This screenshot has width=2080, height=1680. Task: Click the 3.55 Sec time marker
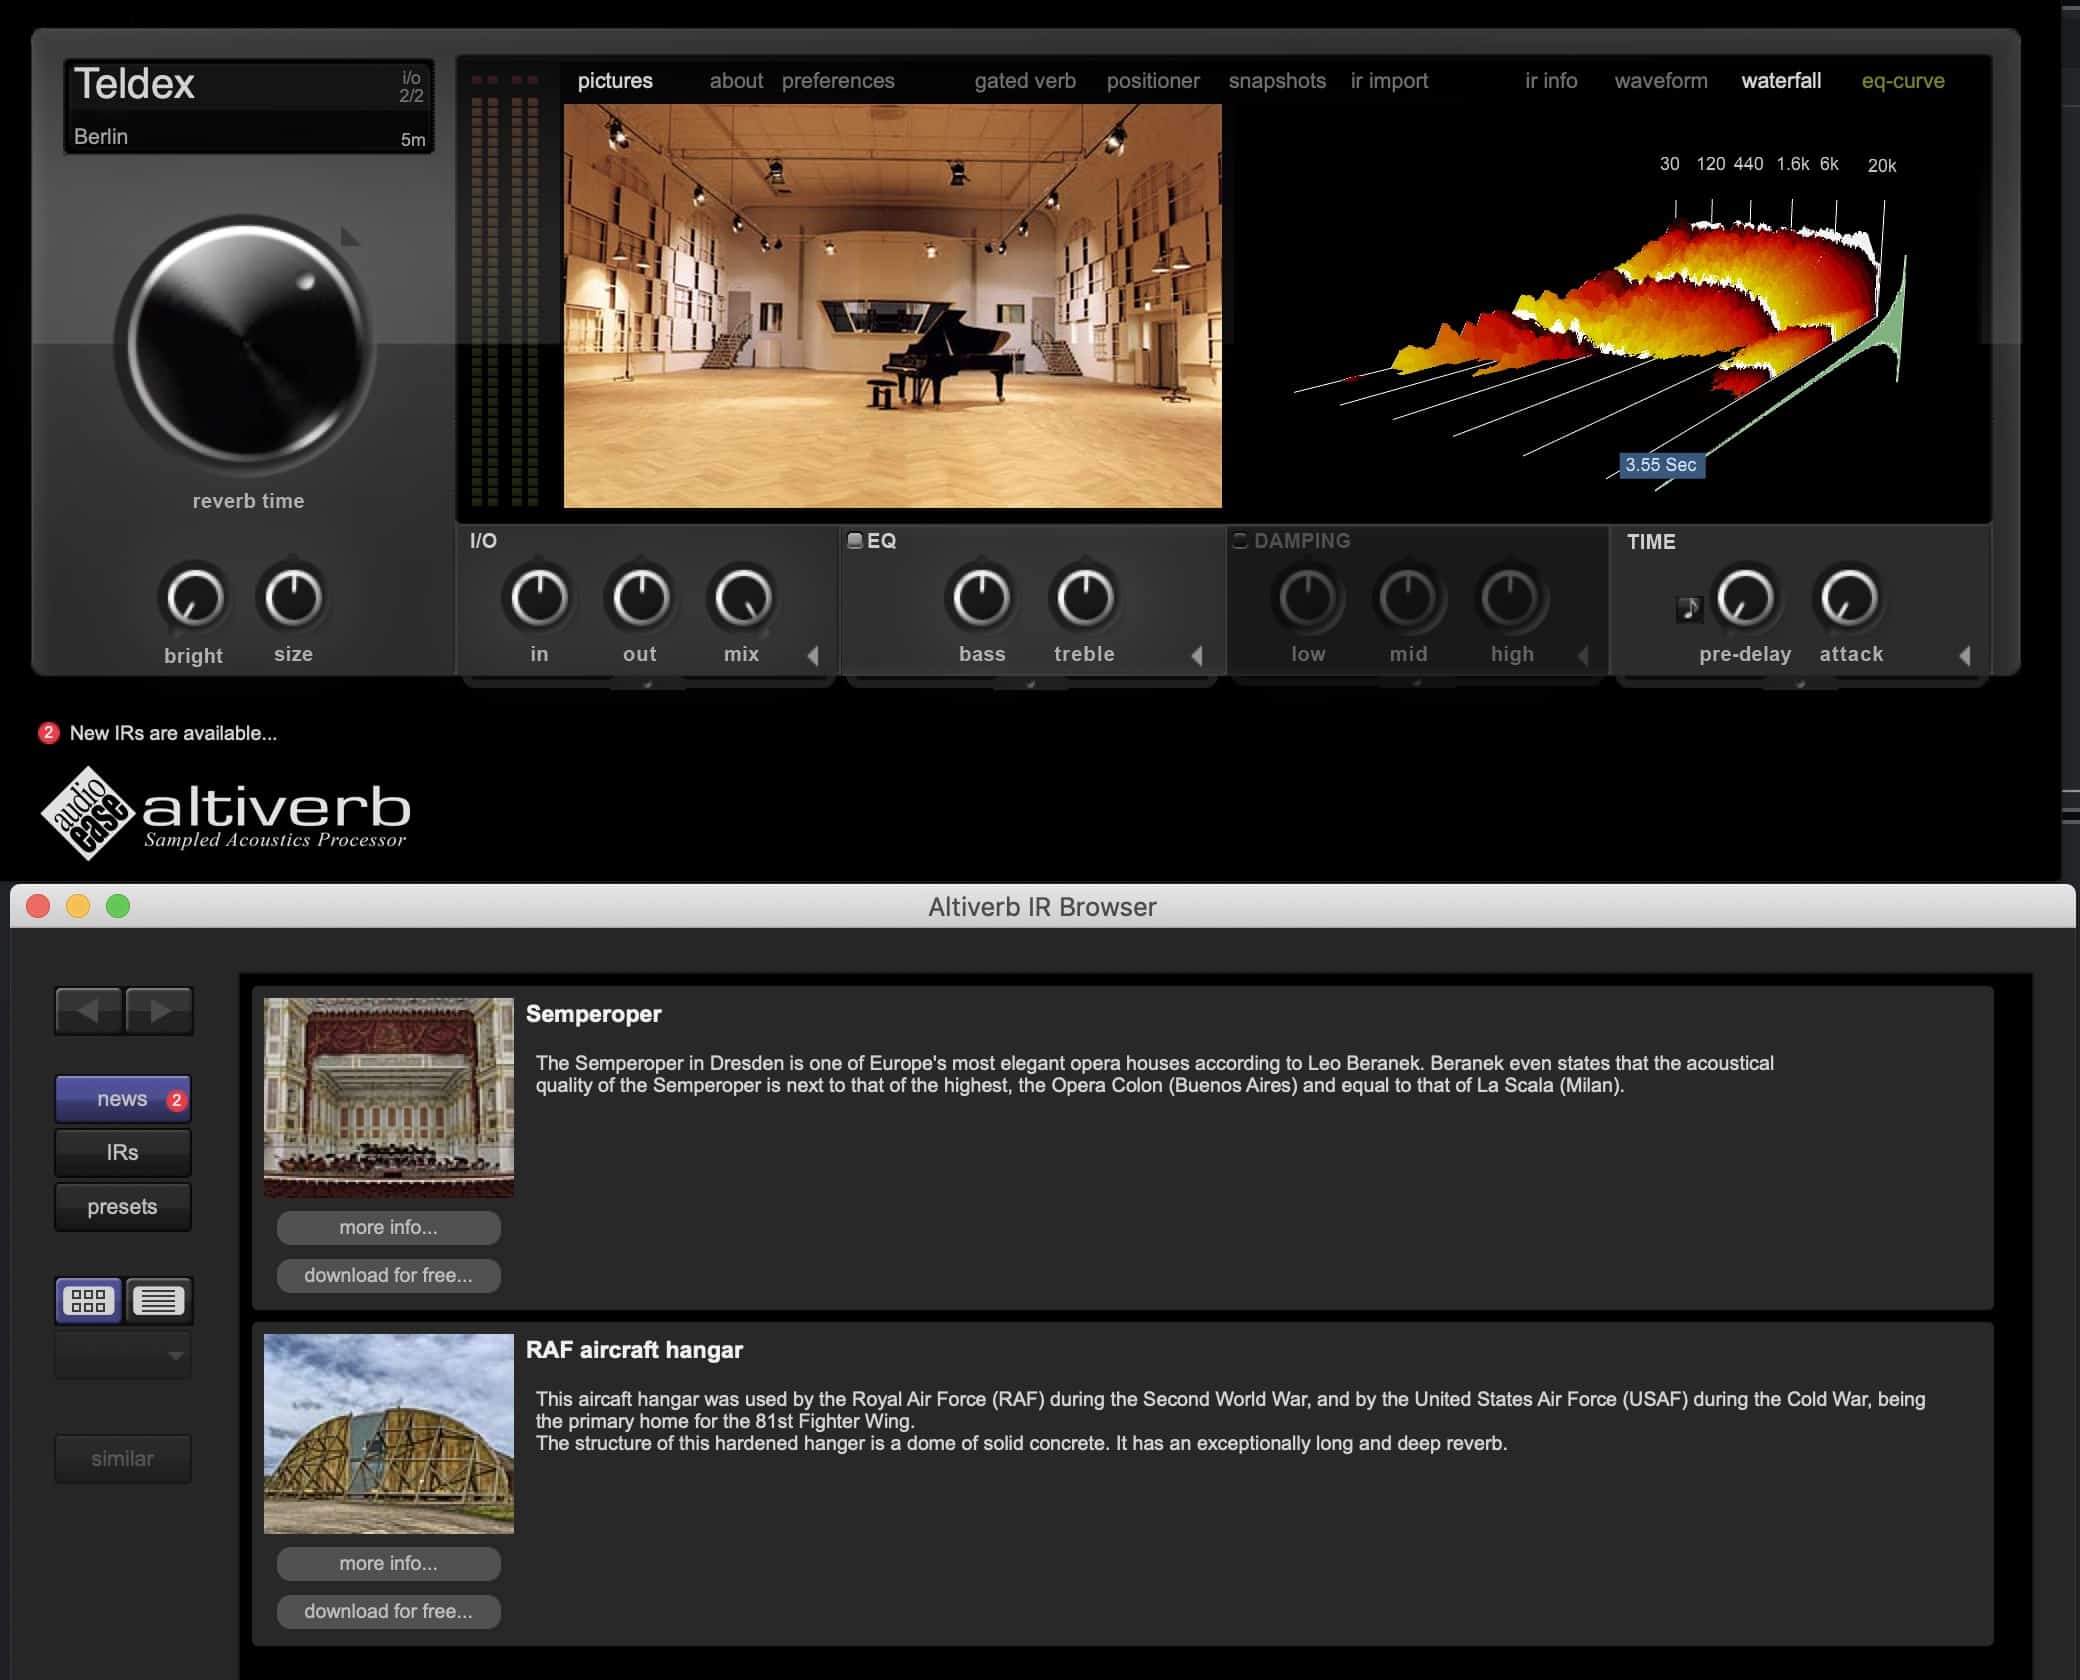1662,465
